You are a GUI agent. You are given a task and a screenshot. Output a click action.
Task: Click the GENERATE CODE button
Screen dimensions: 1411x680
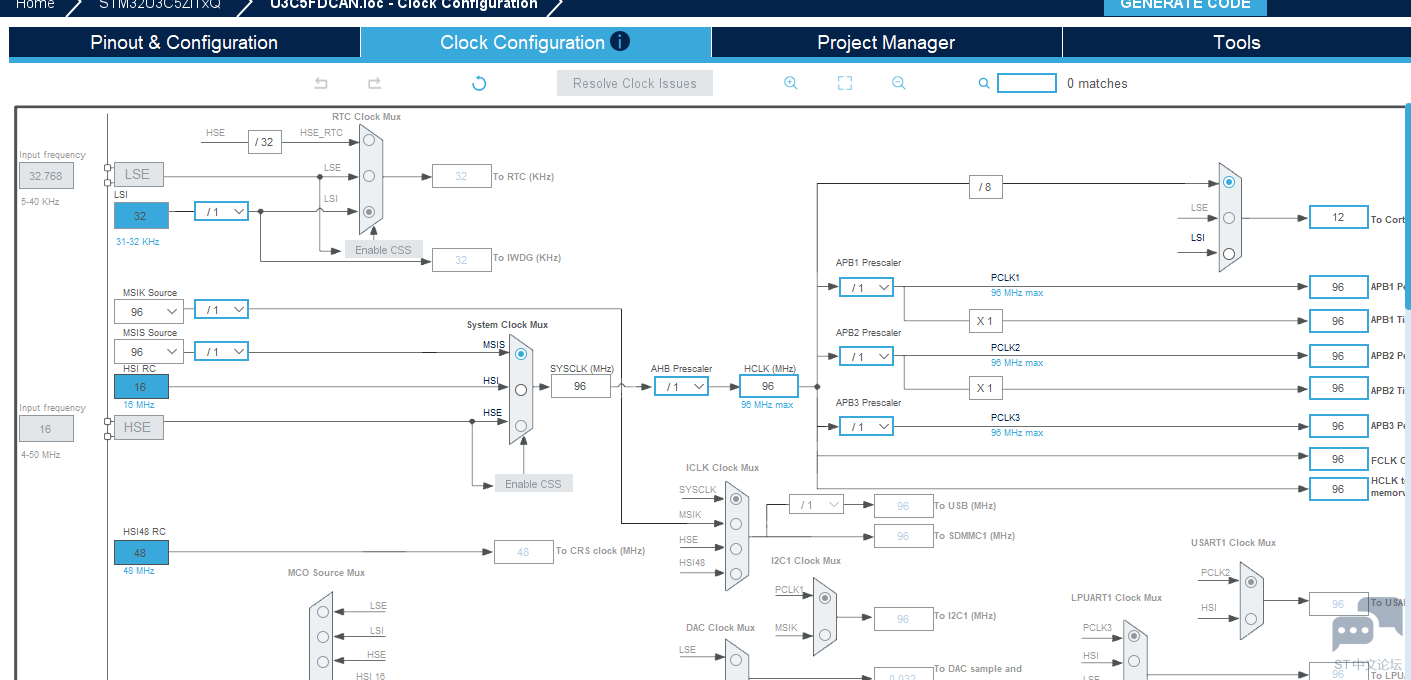[x=1185, y=6]
